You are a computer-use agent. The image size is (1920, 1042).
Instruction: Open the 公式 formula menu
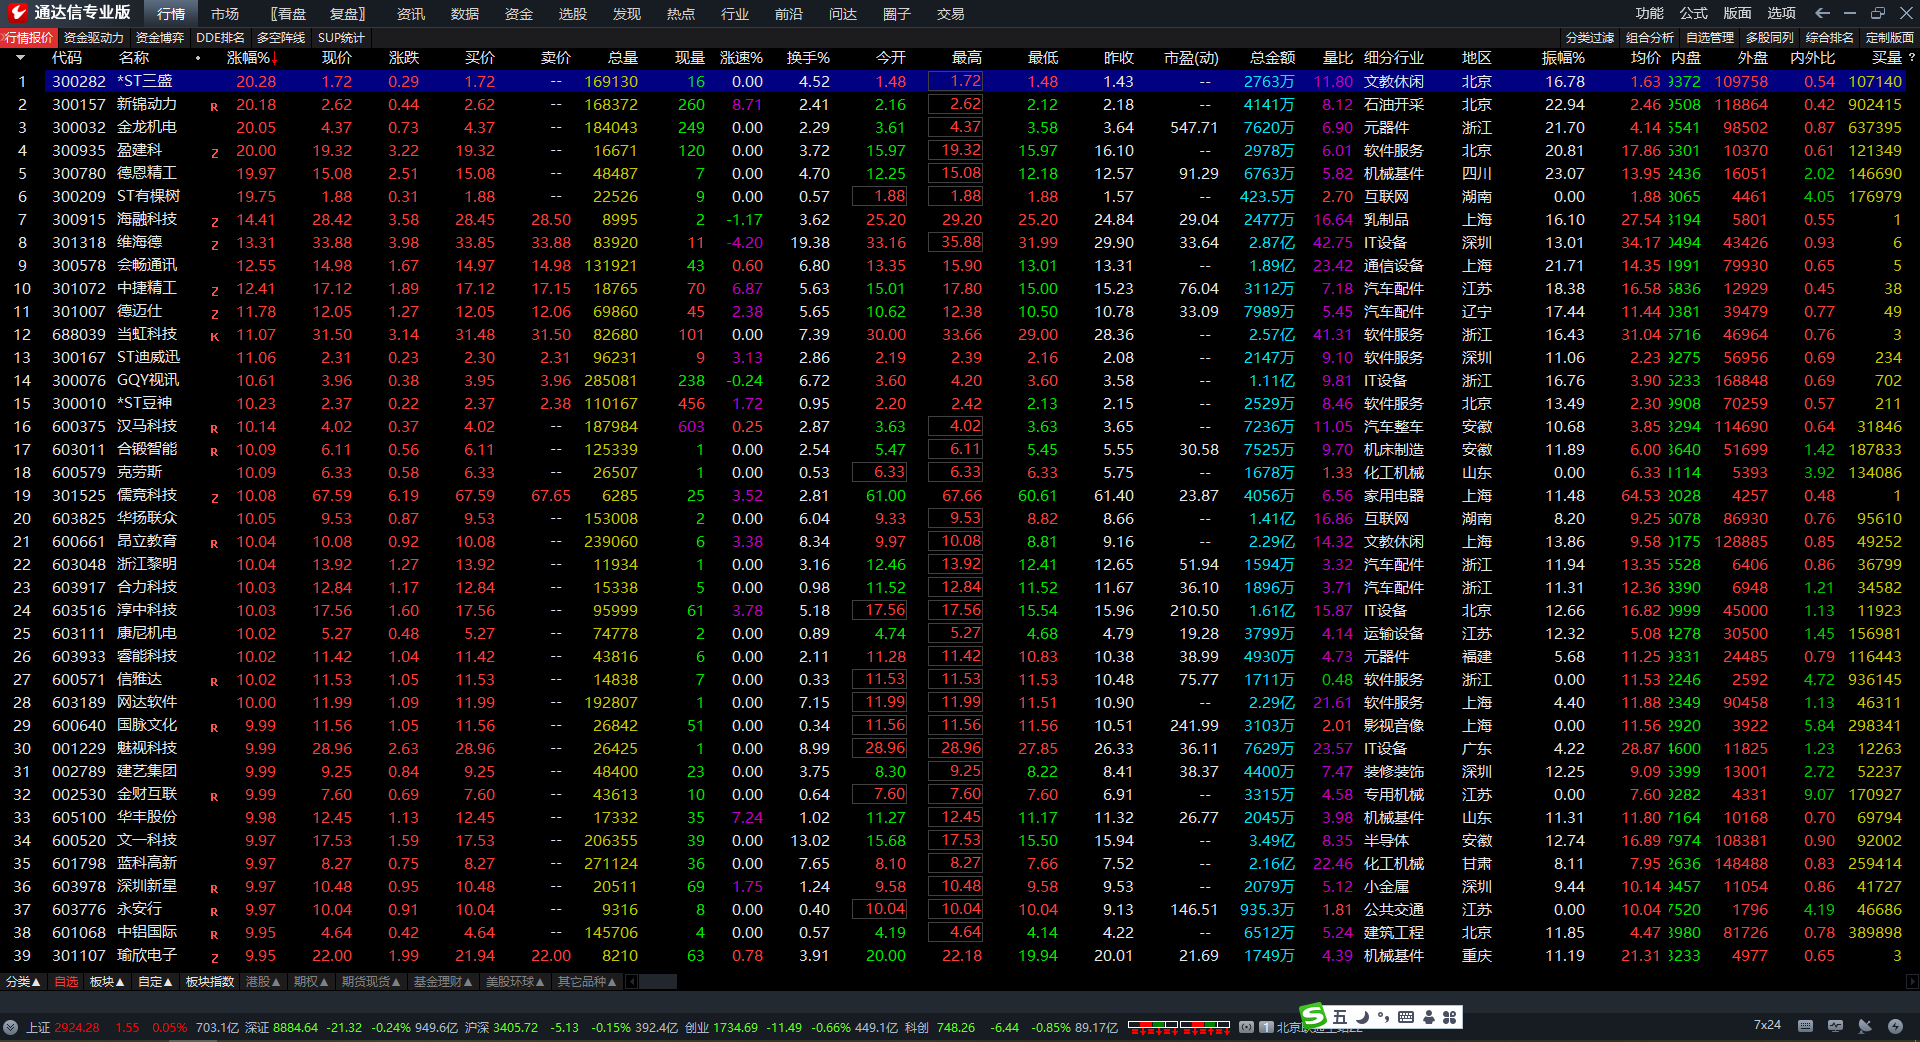[1694, 13]
